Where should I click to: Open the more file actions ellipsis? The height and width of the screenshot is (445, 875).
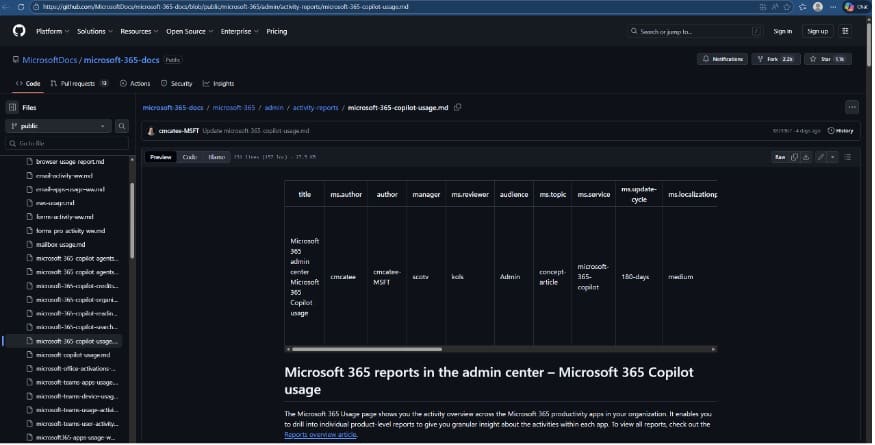coord(851,107)
